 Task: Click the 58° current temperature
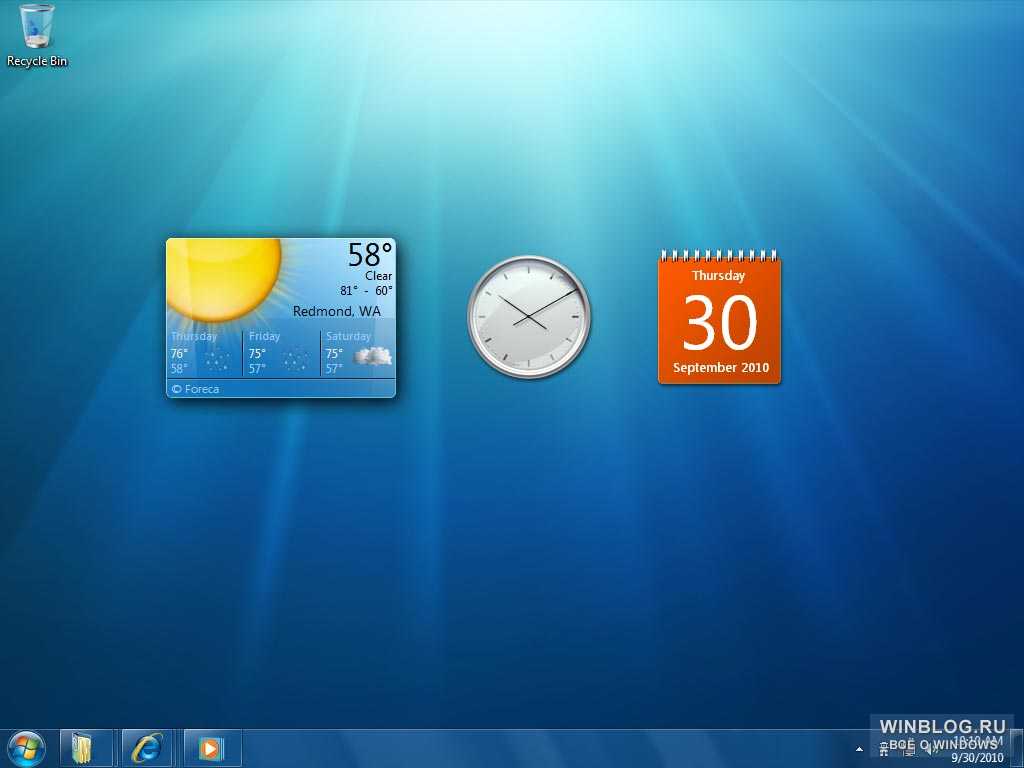point(370,255)
